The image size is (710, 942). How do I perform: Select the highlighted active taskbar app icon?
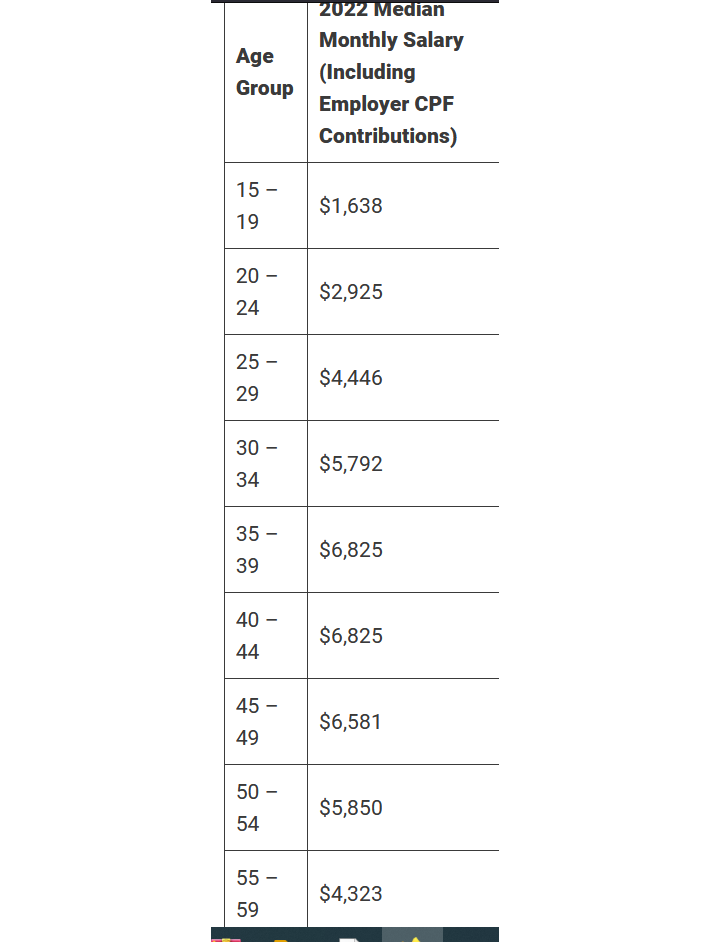[412, 935]
